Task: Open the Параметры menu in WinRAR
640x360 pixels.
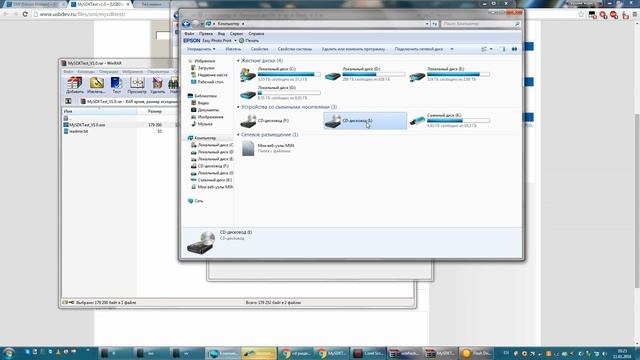Action: tap(158, 72)
